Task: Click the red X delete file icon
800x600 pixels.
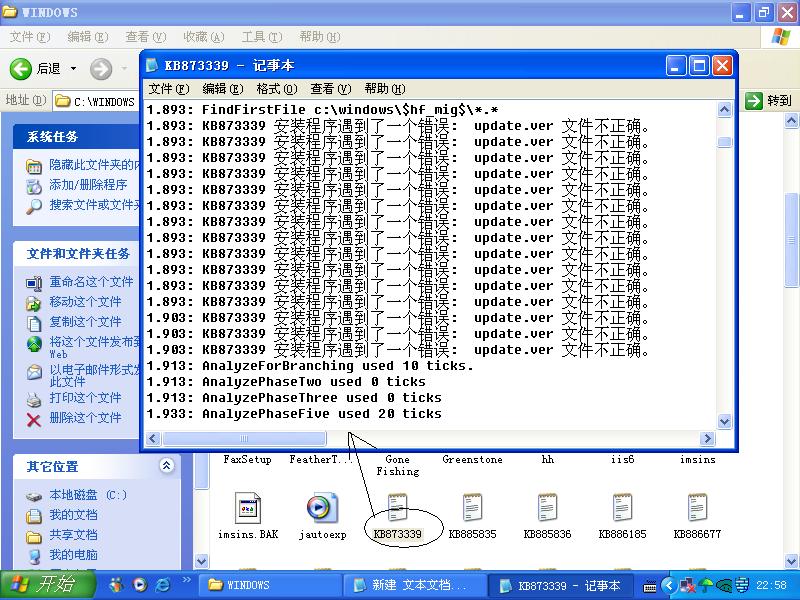Action: (34, 420)
